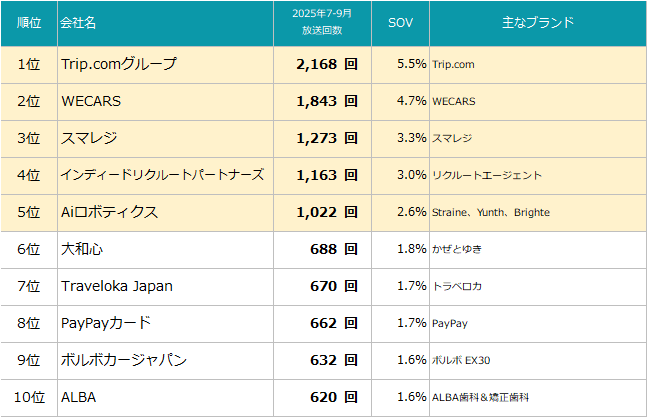Select the 放送回数 column header
The image size is (647, 417).
point(321,23)
